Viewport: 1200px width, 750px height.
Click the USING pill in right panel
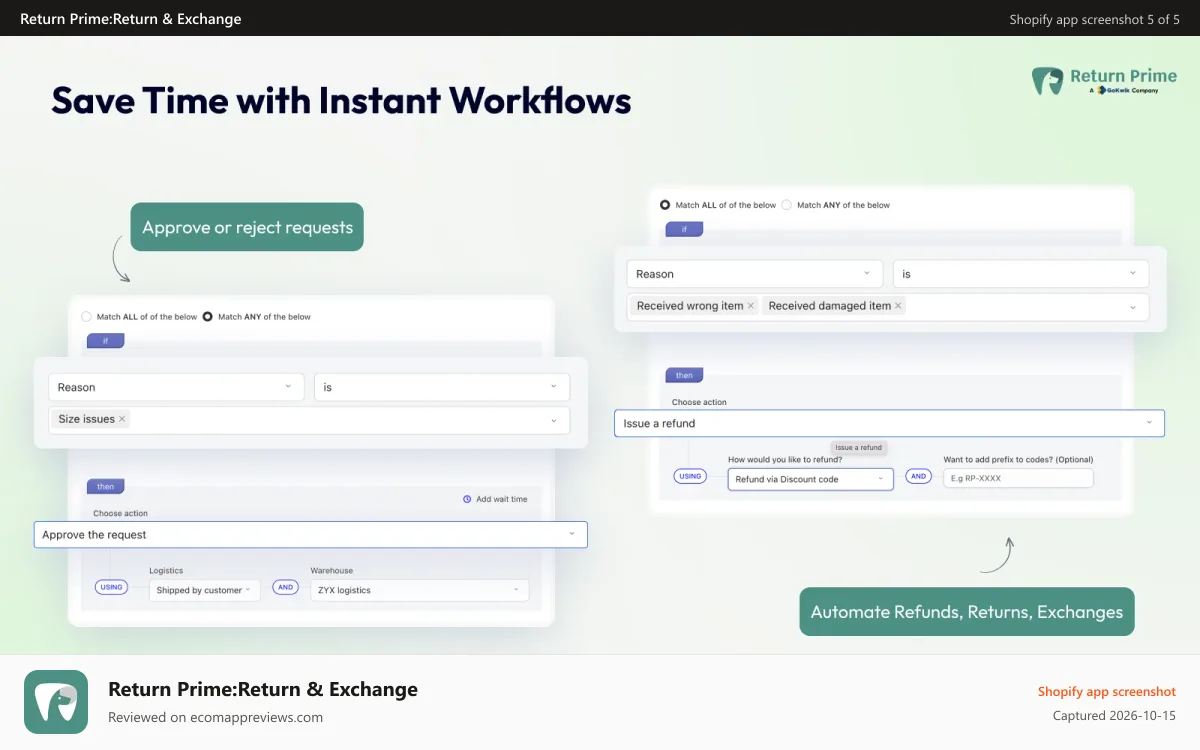point(690,476)
